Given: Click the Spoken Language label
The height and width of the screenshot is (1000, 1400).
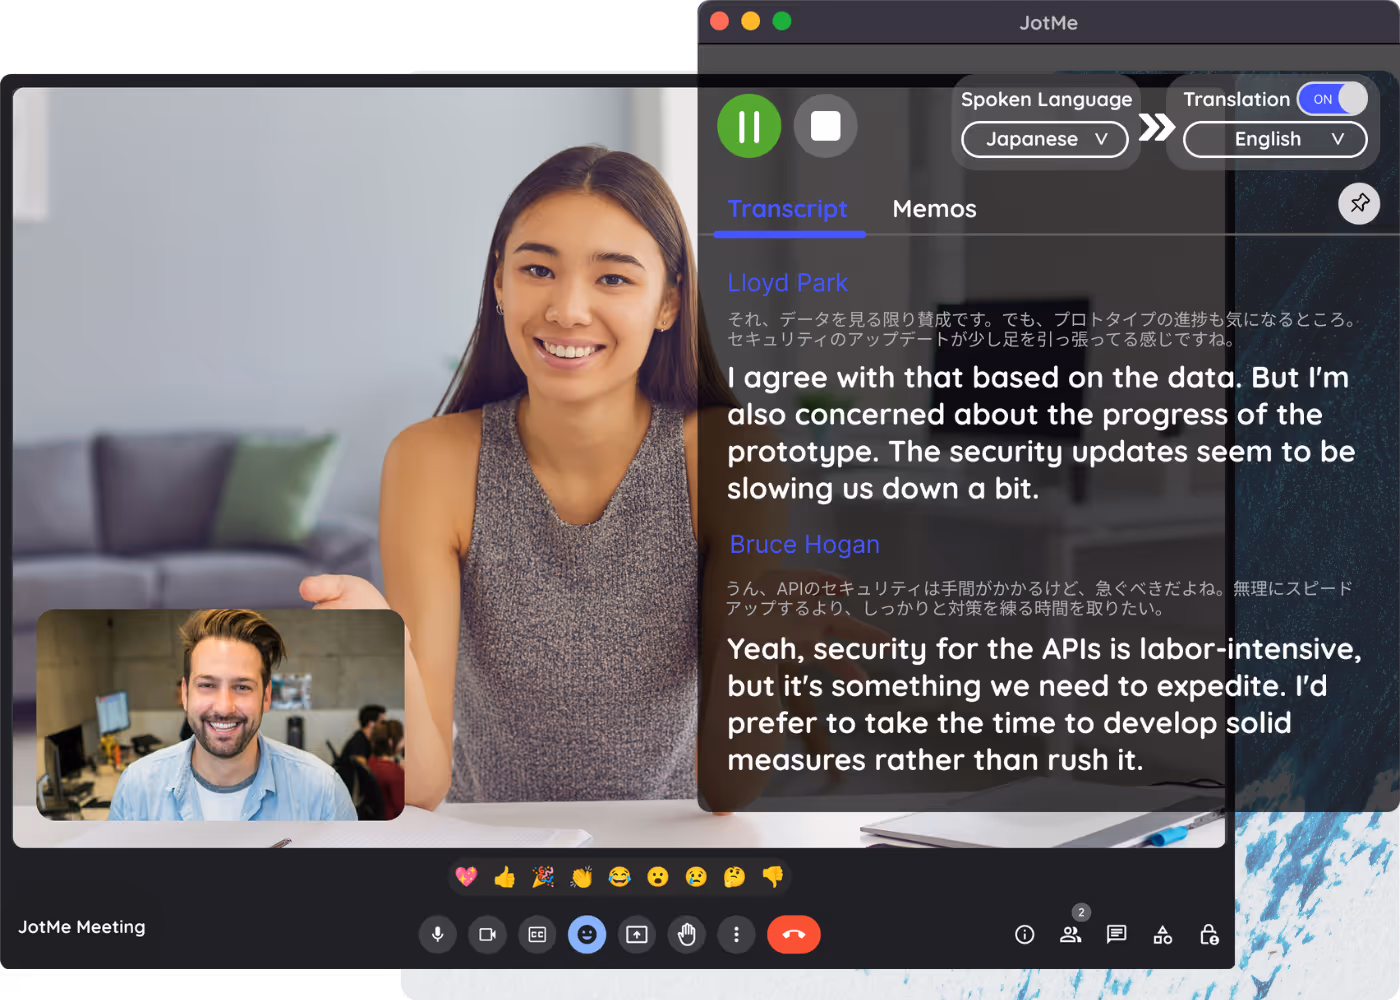Looking at the screenshot, I should (x=1046, y=99).
